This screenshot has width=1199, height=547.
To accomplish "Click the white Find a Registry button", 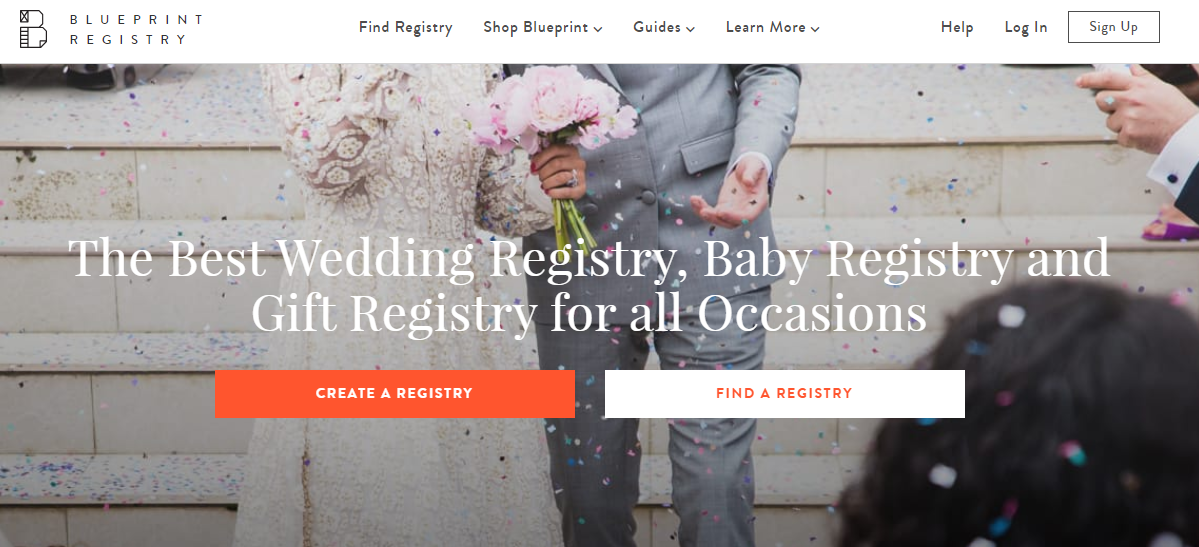I will point(785,394).
